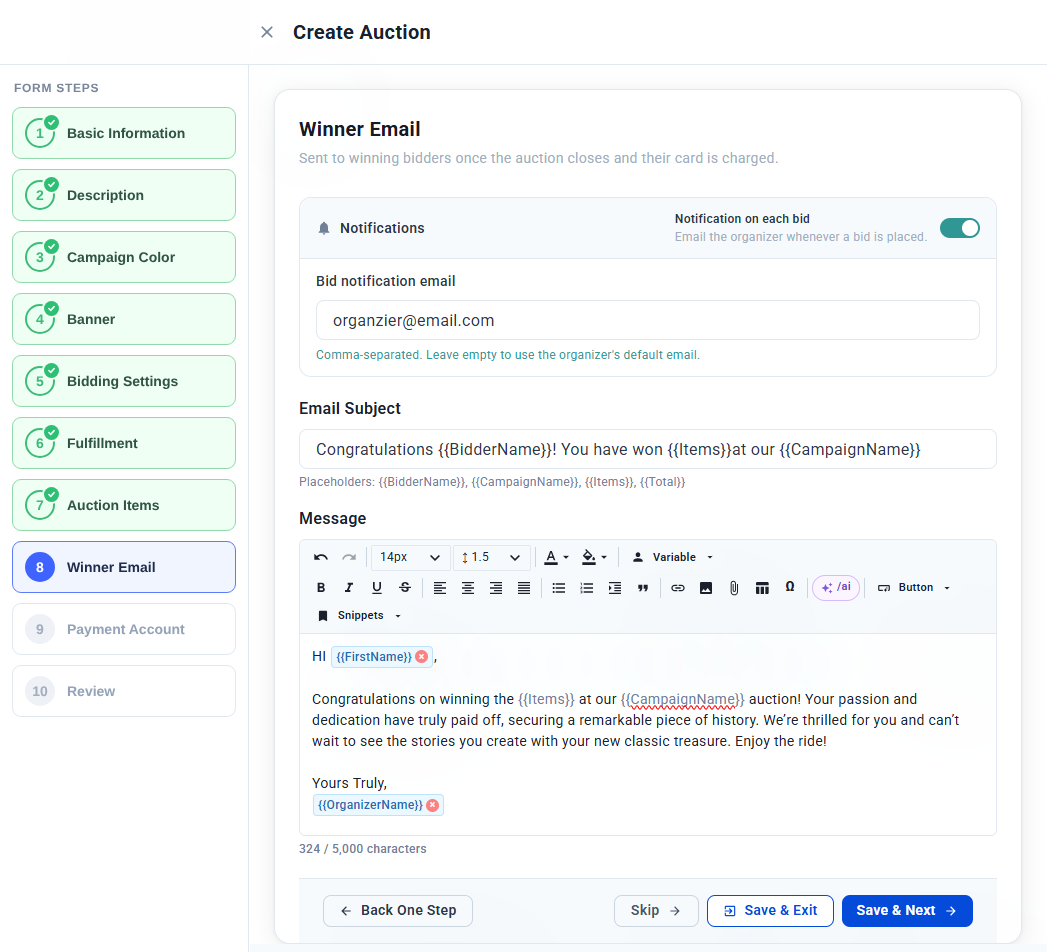This screenshot has width=1047, height=952.
Task: Open the Snippets dropdown
Action: point(359,616)
